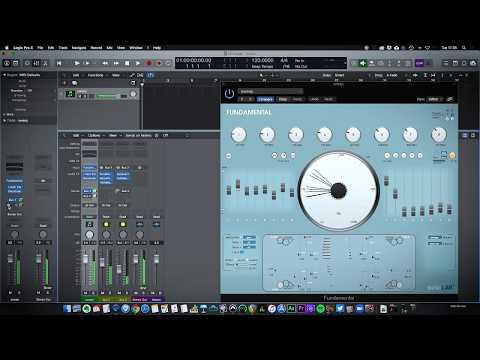Open Spotlight search in menu bar
The image size is (480, 360).
tap(464, 48)
